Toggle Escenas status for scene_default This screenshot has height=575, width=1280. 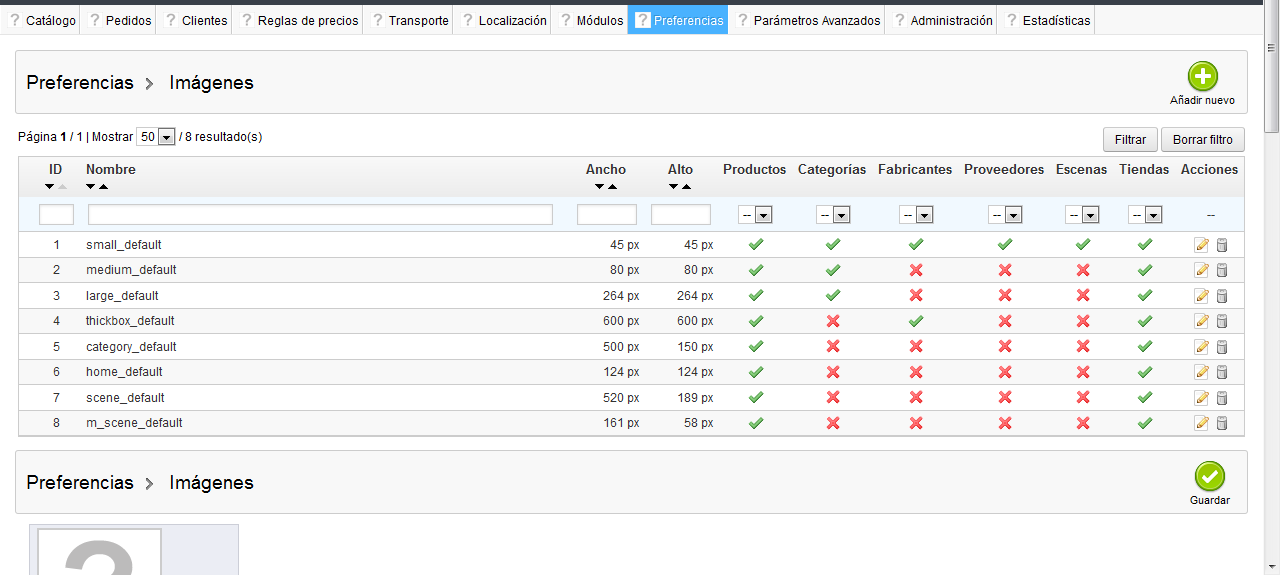(x=1082, y=398)
